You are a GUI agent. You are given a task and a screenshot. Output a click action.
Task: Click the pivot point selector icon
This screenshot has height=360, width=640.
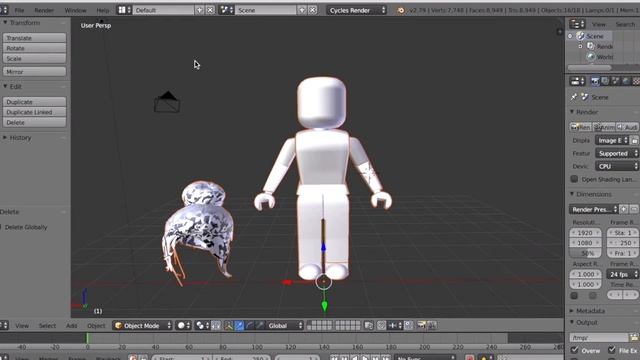click(x=202, y=325)
